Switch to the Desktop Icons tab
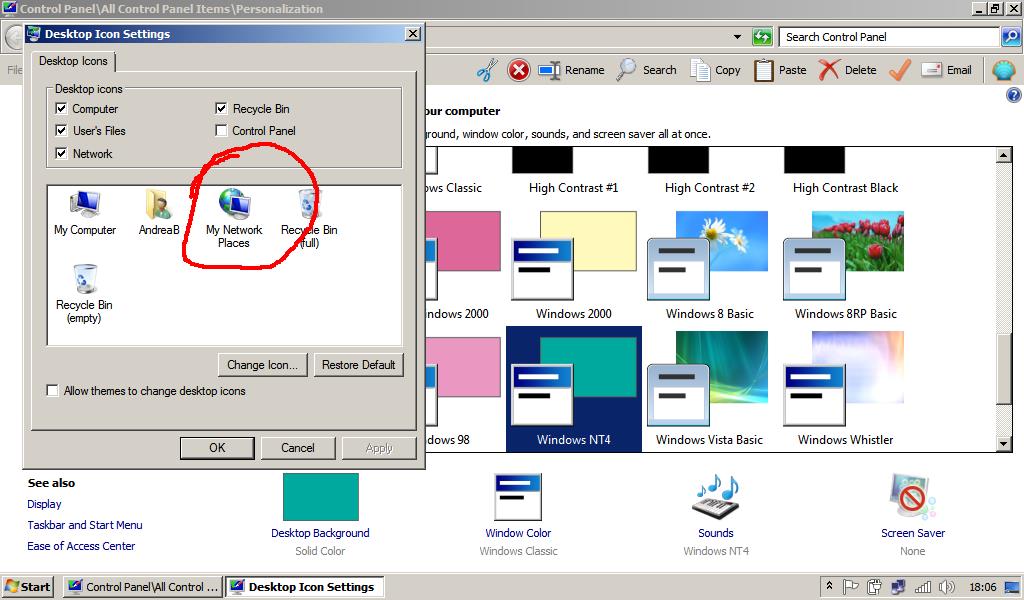The width and height of the screenshot is (1024, 600). [x=73, y=61]
